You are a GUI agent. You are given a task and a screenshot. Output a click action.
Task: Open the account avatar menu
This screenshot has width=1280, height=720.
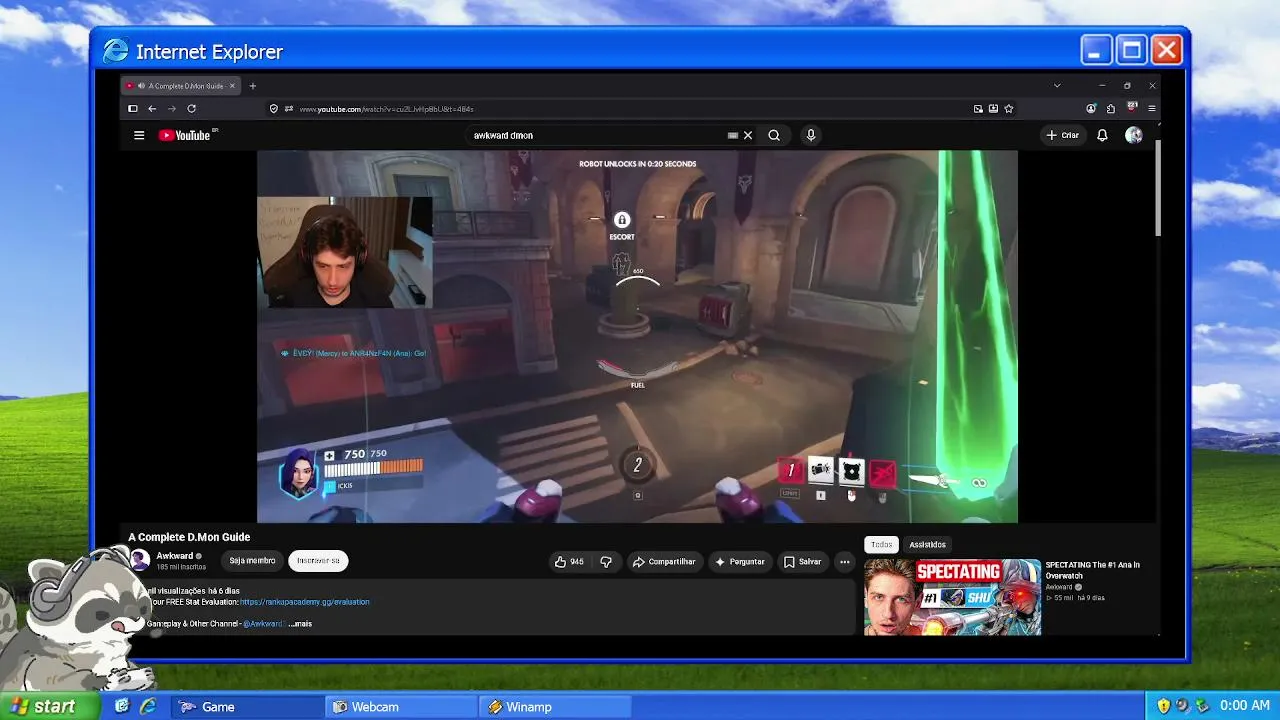(1134, 135)
